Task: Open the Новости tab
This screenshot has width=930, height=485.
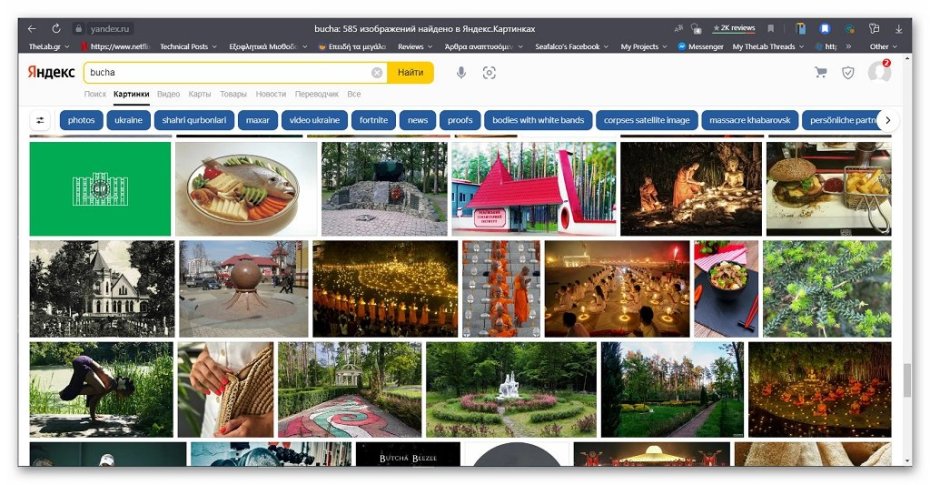Action: (x=270, y=94)
